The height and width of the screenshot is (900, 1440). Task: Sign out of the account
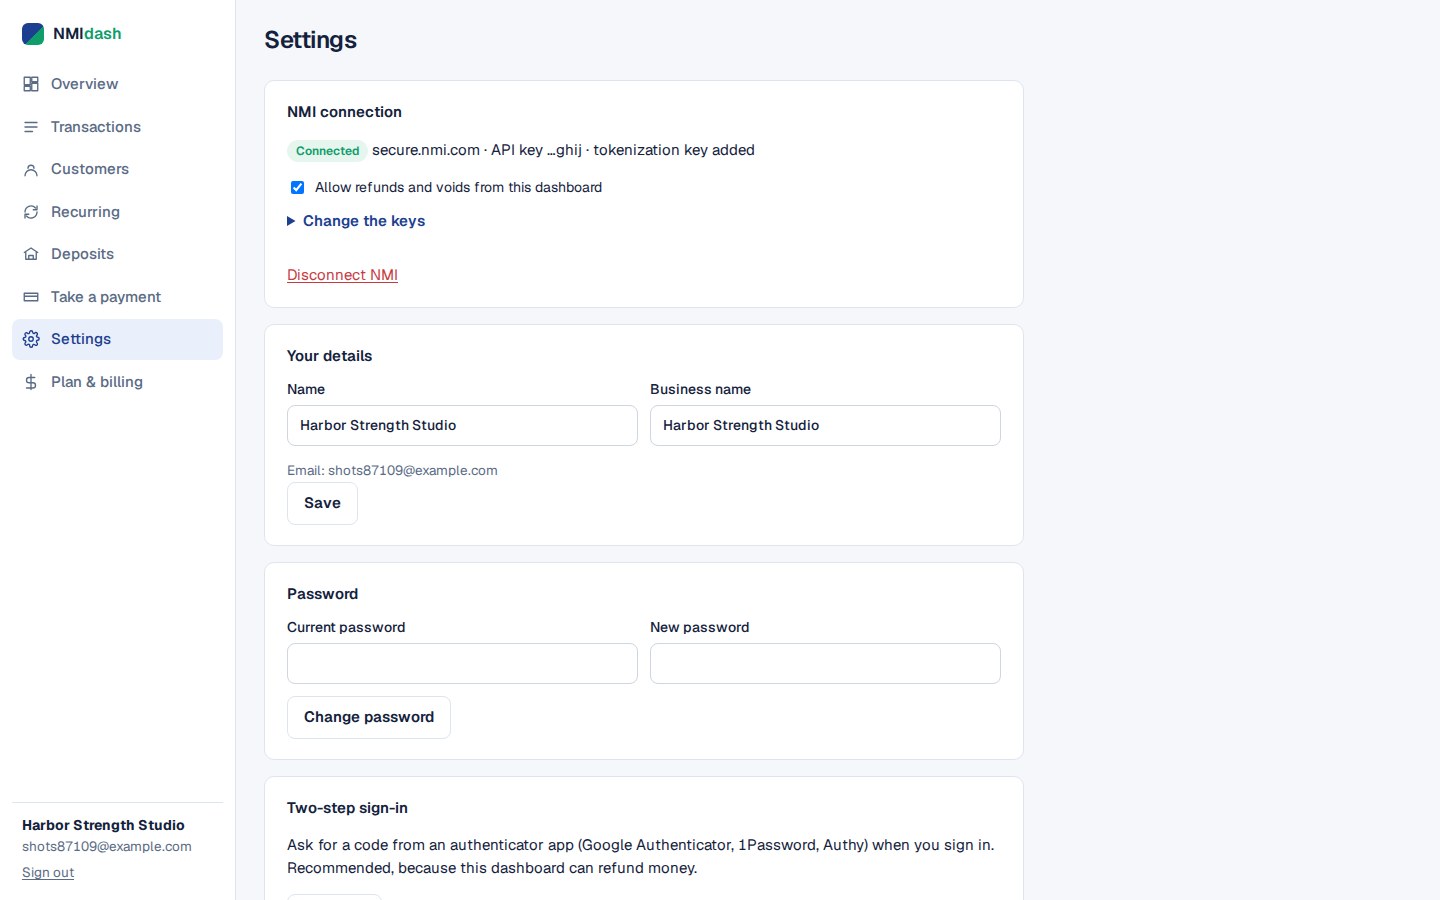click(x=48, y=872)
